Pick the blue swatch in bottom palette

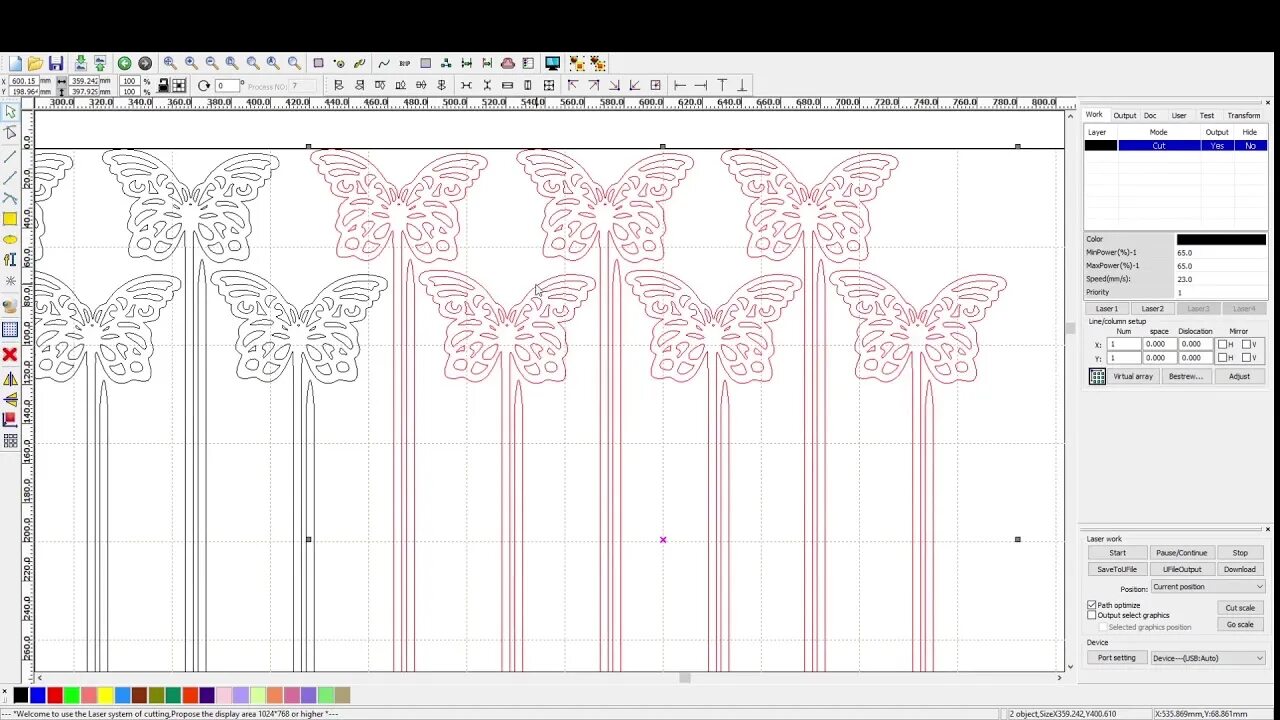(x=37, y=695)
